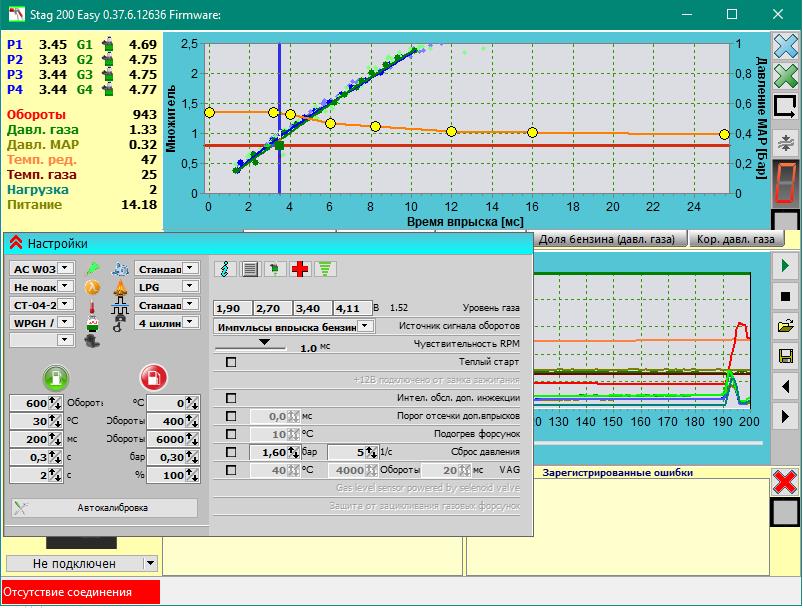The width and height of the screenshot is (803, 608).
Task: Click the Чувствительность RPM slider handle
Action: click(x=264, y=342)
